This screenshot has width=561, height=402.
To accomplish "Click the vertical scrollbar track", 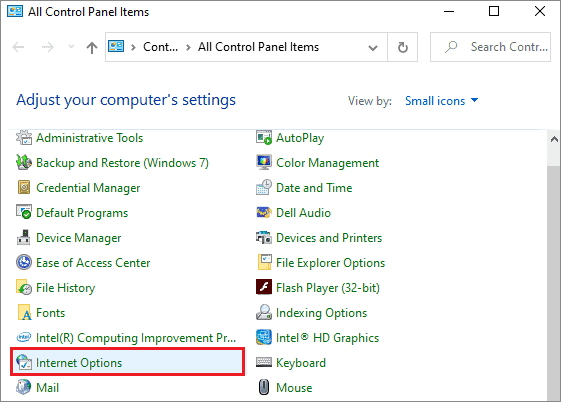I will pyautogui.click(x=554, y=283).
